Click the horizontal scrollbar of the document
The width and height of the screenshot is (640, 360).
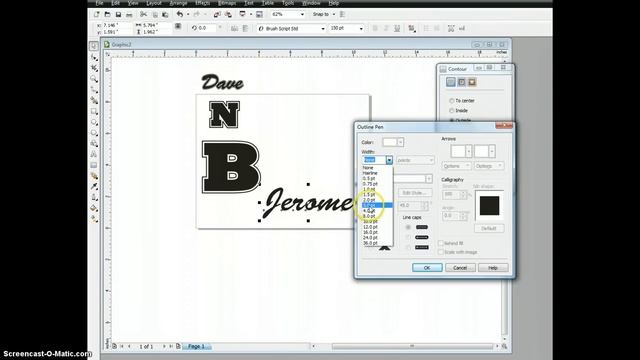click(x=412, y=347)
